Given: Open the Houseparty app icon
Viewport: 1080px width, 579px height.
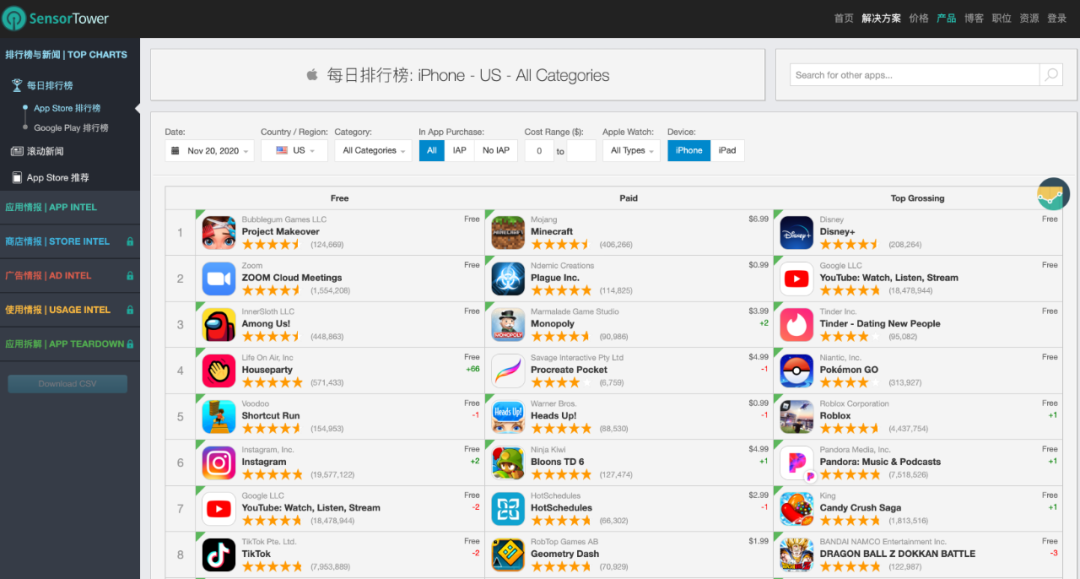Looking at the screenshot, I should 219,371.
